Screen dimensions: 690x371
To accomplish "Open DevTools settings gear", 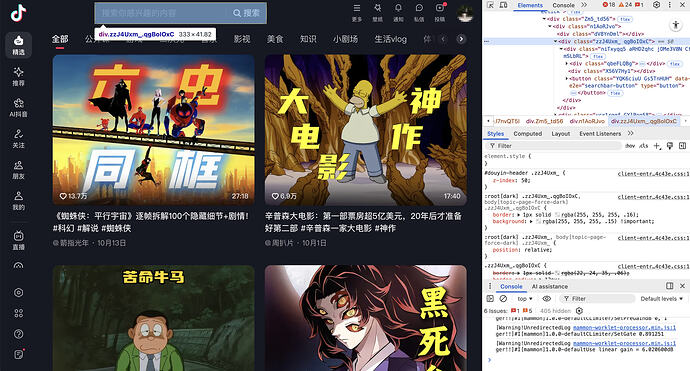I will coord(656,5).
